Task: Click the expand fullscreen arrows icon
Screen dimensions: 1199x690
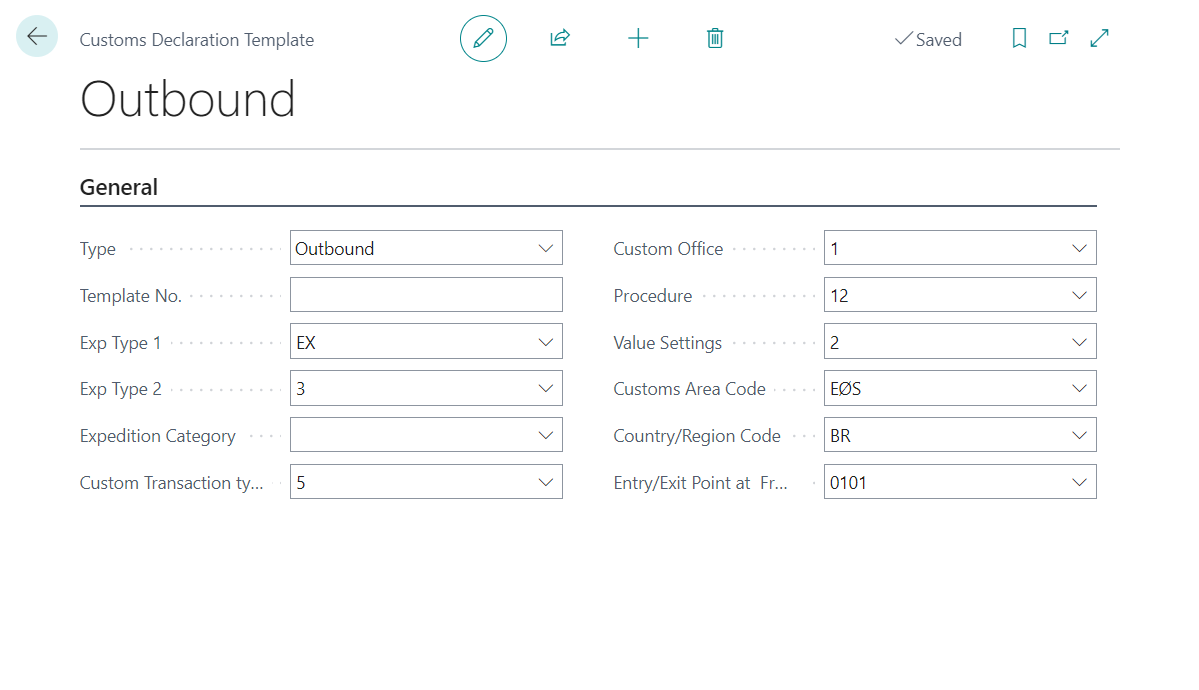Action: pyautogui.click(x=1100, y=39)
